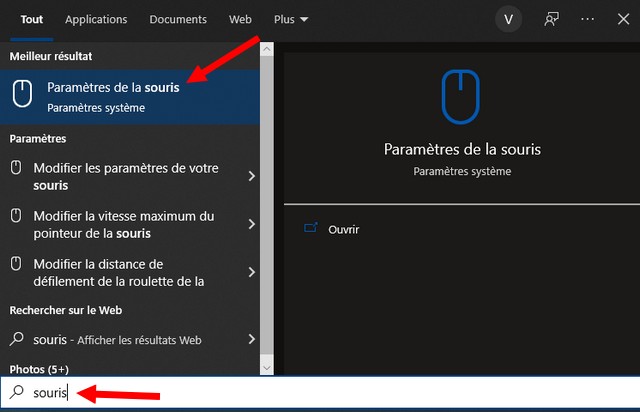
Task: Click Ouvrir to open mouse settings
Action: click(343, 229)
